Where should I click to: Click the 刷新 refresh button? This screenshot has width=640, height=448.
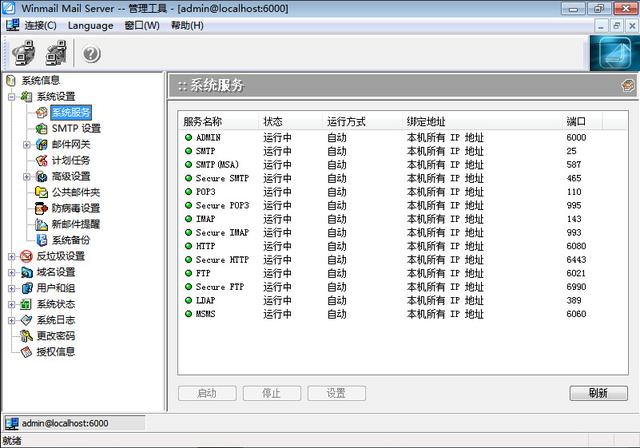tap(598, 393)
